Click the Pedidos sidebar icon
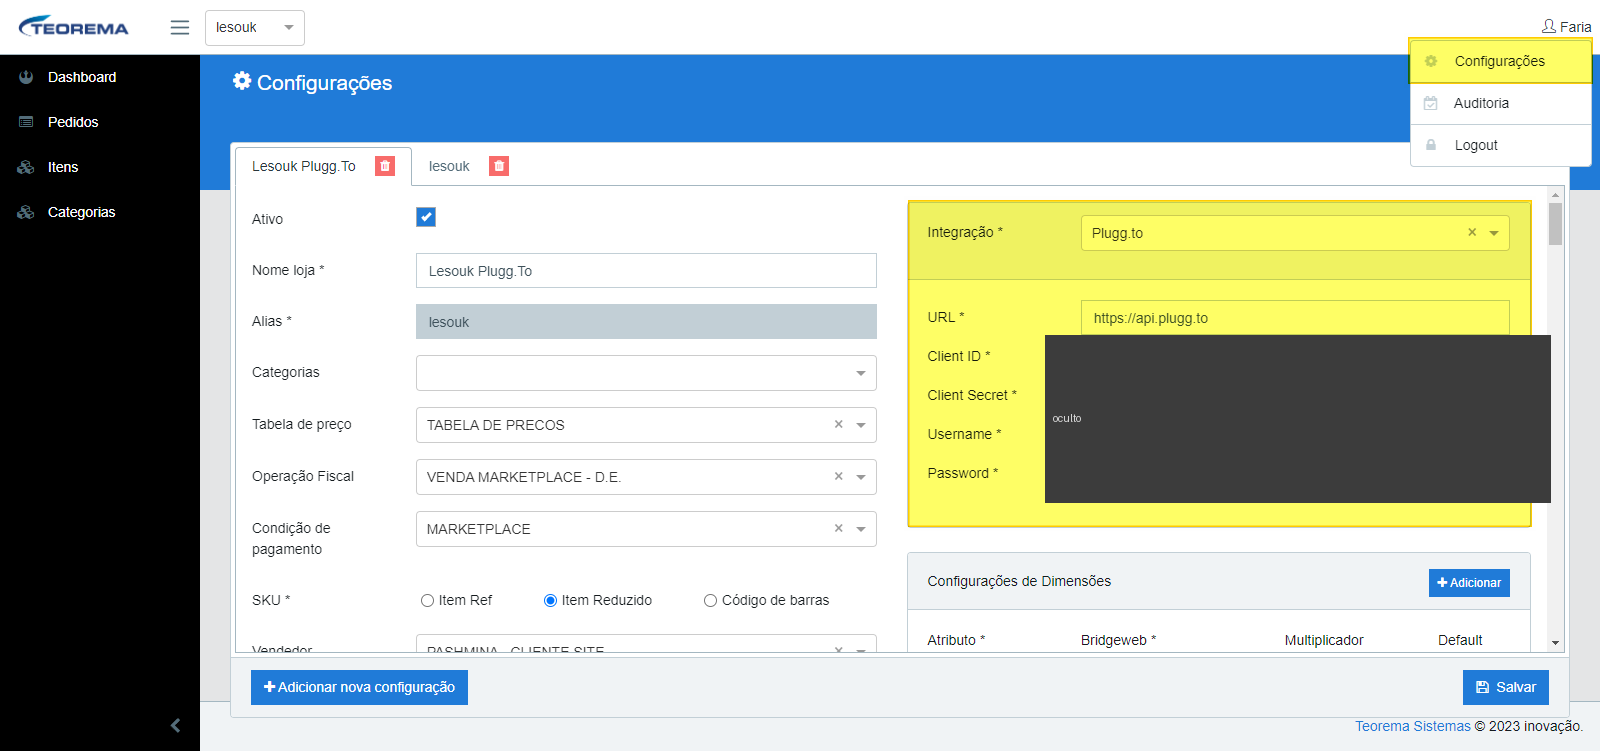This screenshot has width=1600, height=751. coord(26,122)
